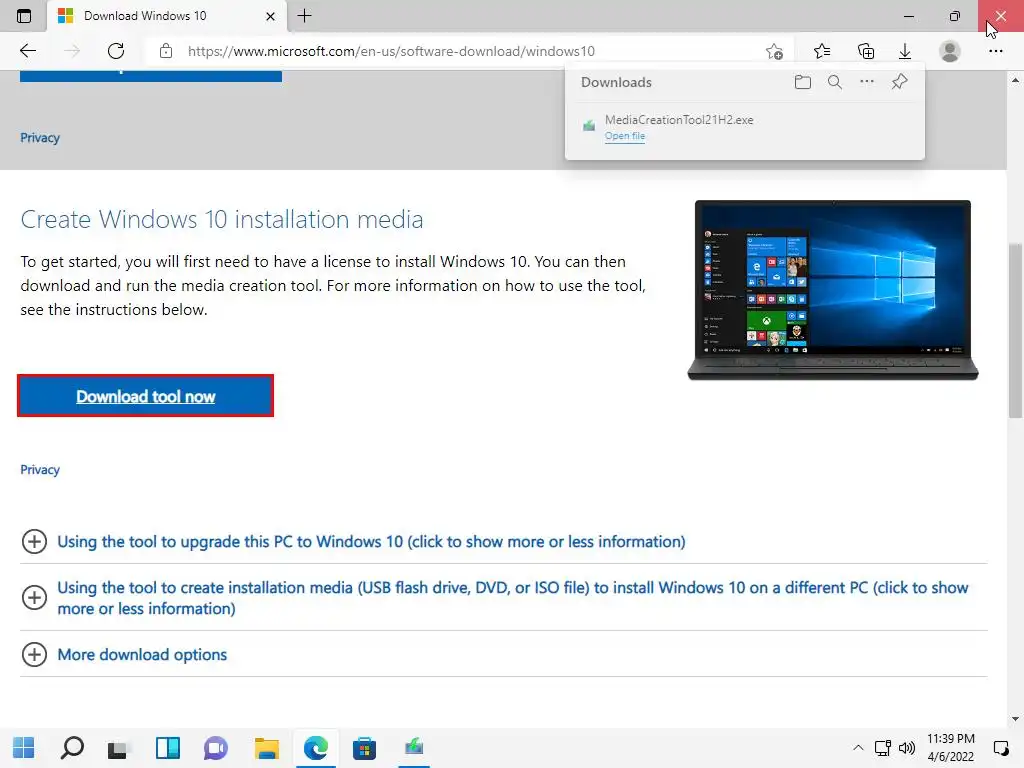
Task: Toggle the Downloads toolbar button
Action: (905, 51)
